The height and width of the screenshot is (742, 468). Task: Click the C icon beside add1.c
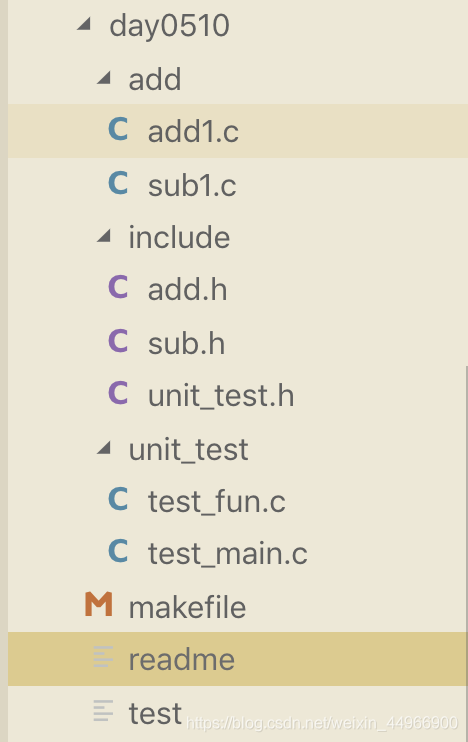pos(118,129)
